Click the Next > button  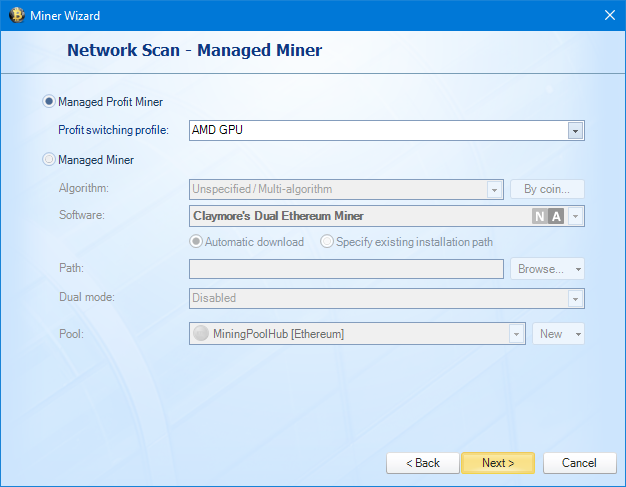[498, 463]
